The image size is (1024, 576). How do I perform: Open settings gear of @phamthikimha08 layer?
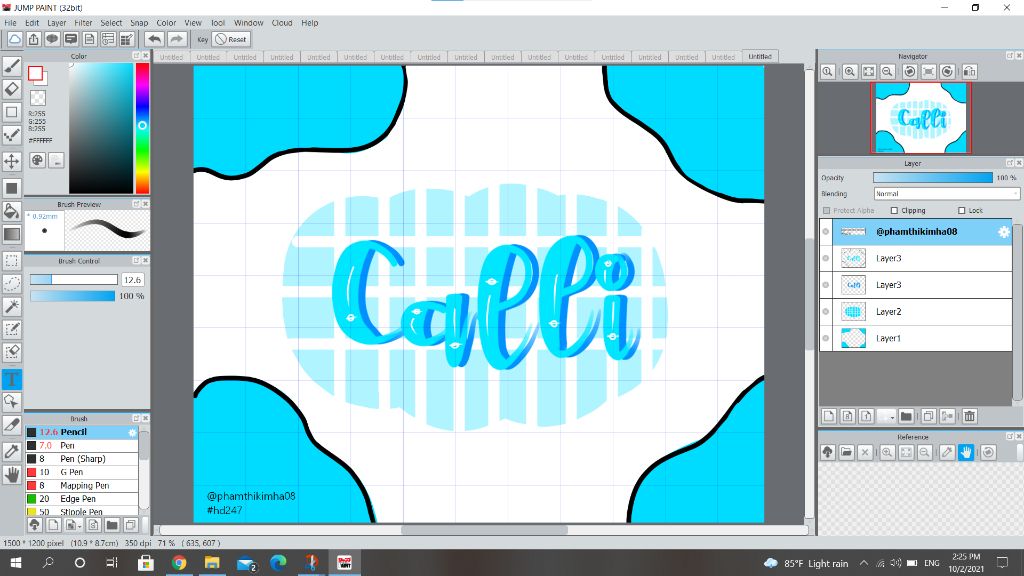pyautogui.click(x=1004, y=232)
